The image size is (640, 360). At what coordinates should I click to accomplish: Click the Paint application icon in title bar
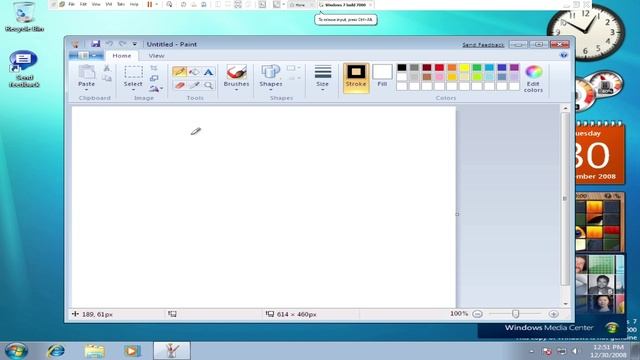point(75,44)
